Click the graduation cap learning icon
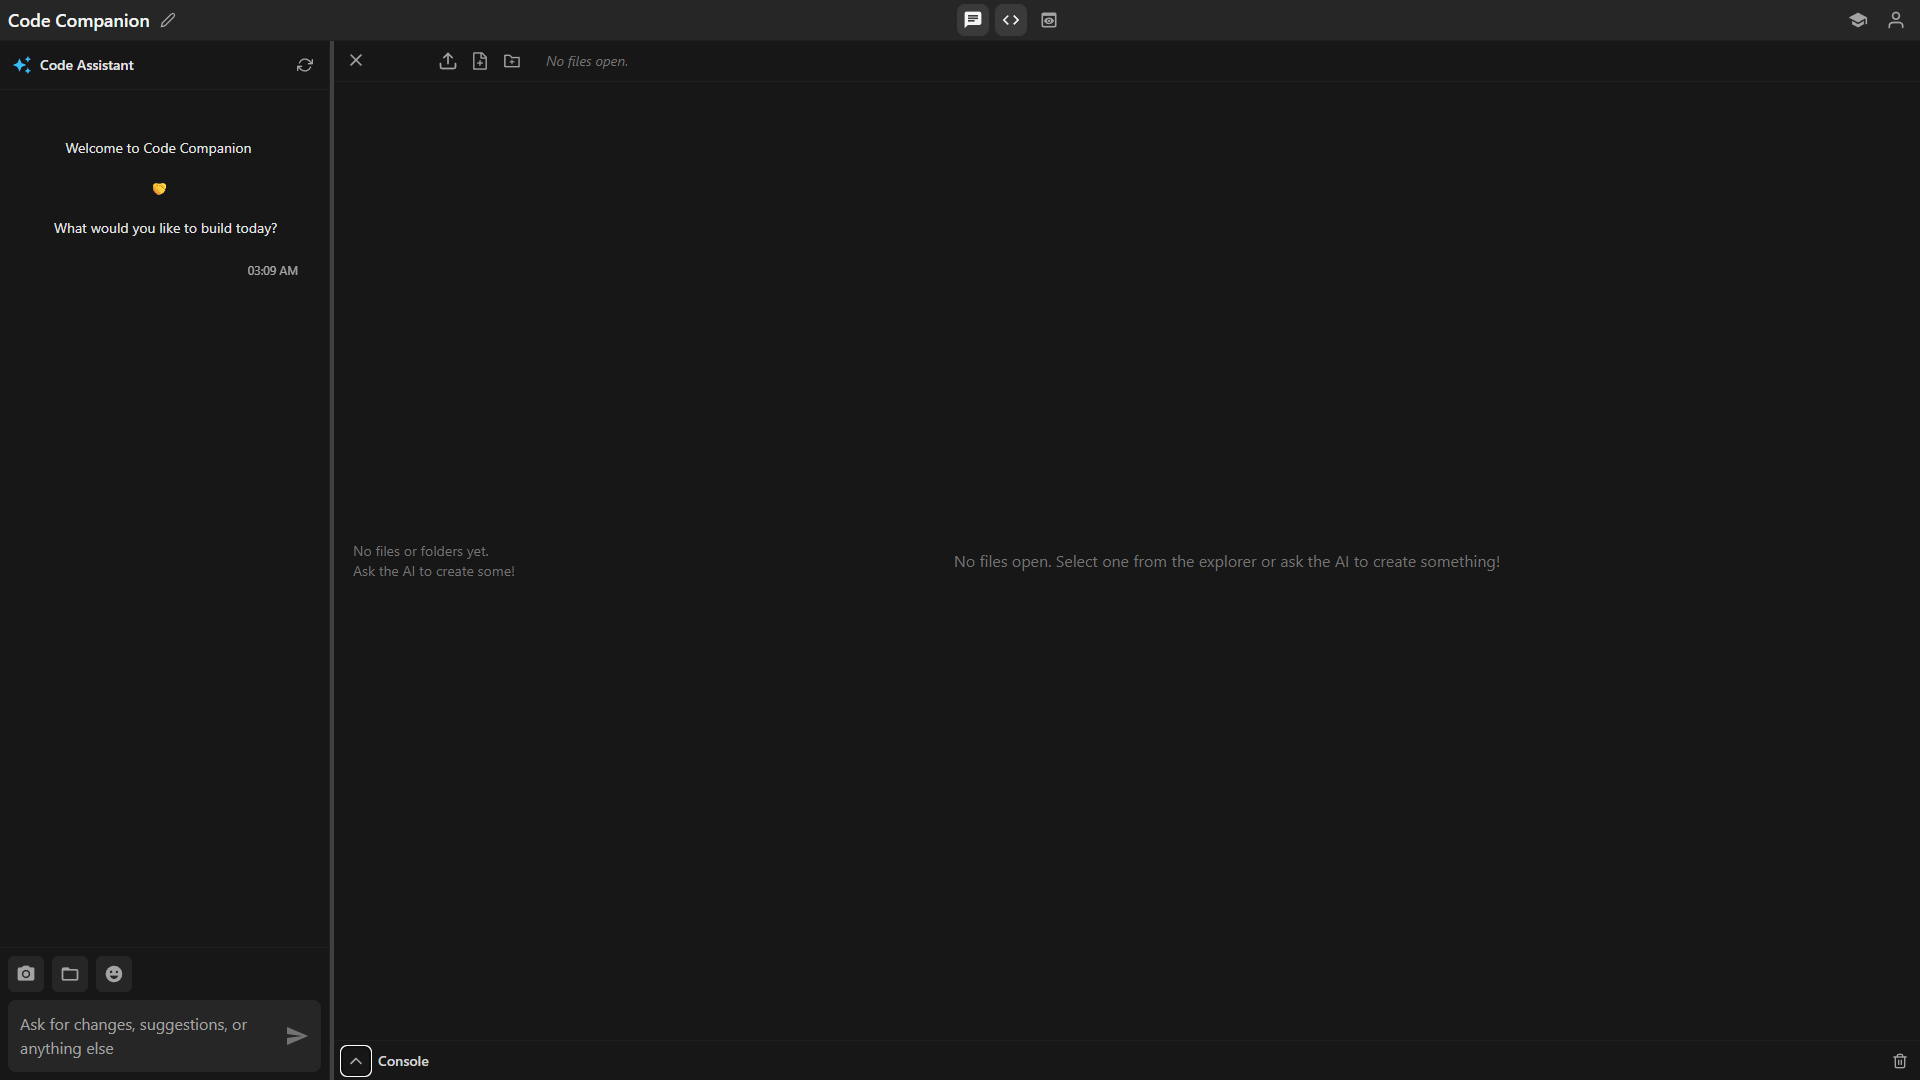 point(1858,20)
